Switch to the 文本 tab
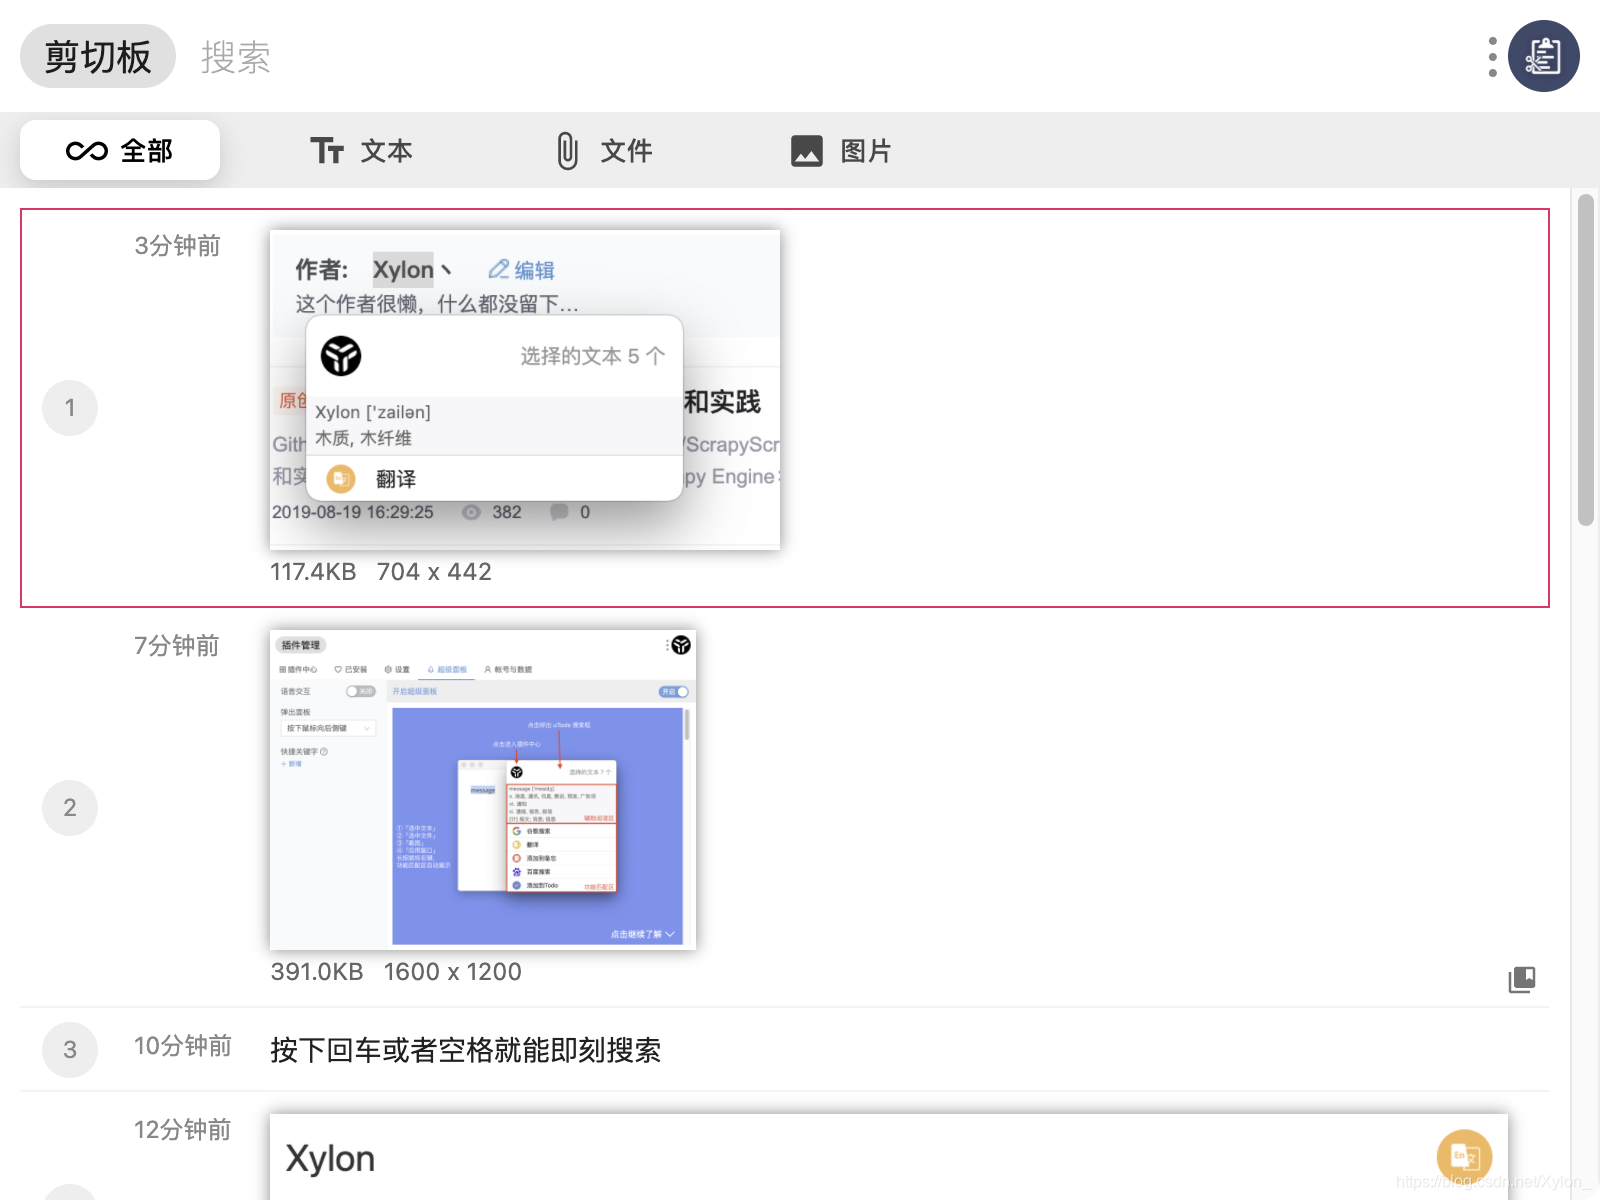Image resolution: width=1600 pixels, height=1200 pixels. 361,150
